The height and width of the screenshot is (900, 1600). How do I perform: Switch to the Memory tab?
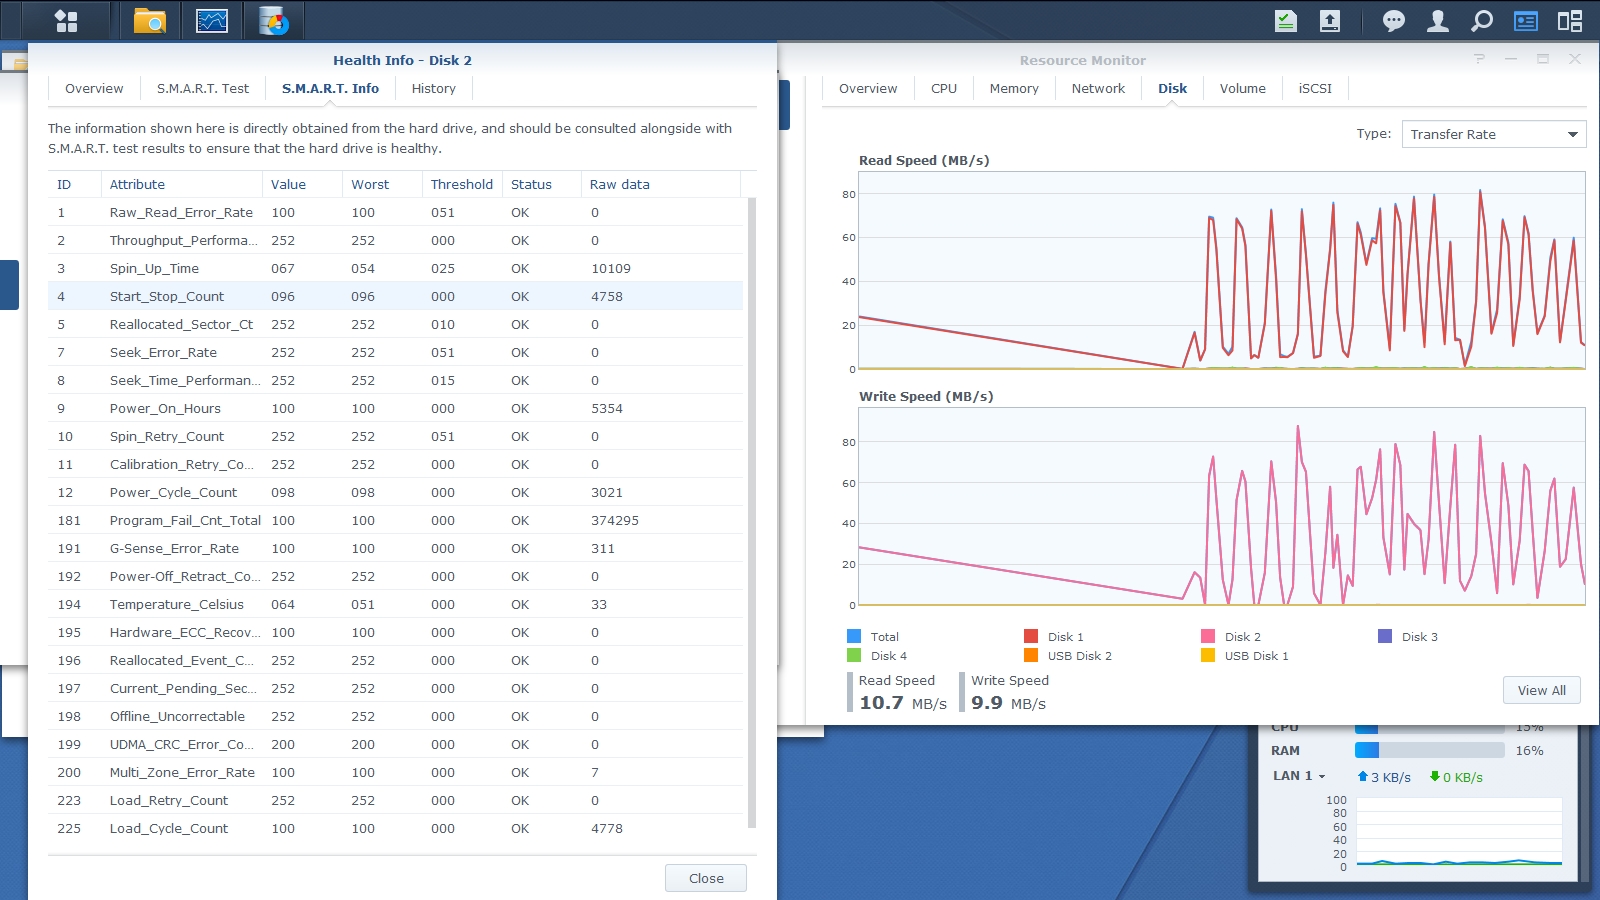click(x=1014, y=88)
